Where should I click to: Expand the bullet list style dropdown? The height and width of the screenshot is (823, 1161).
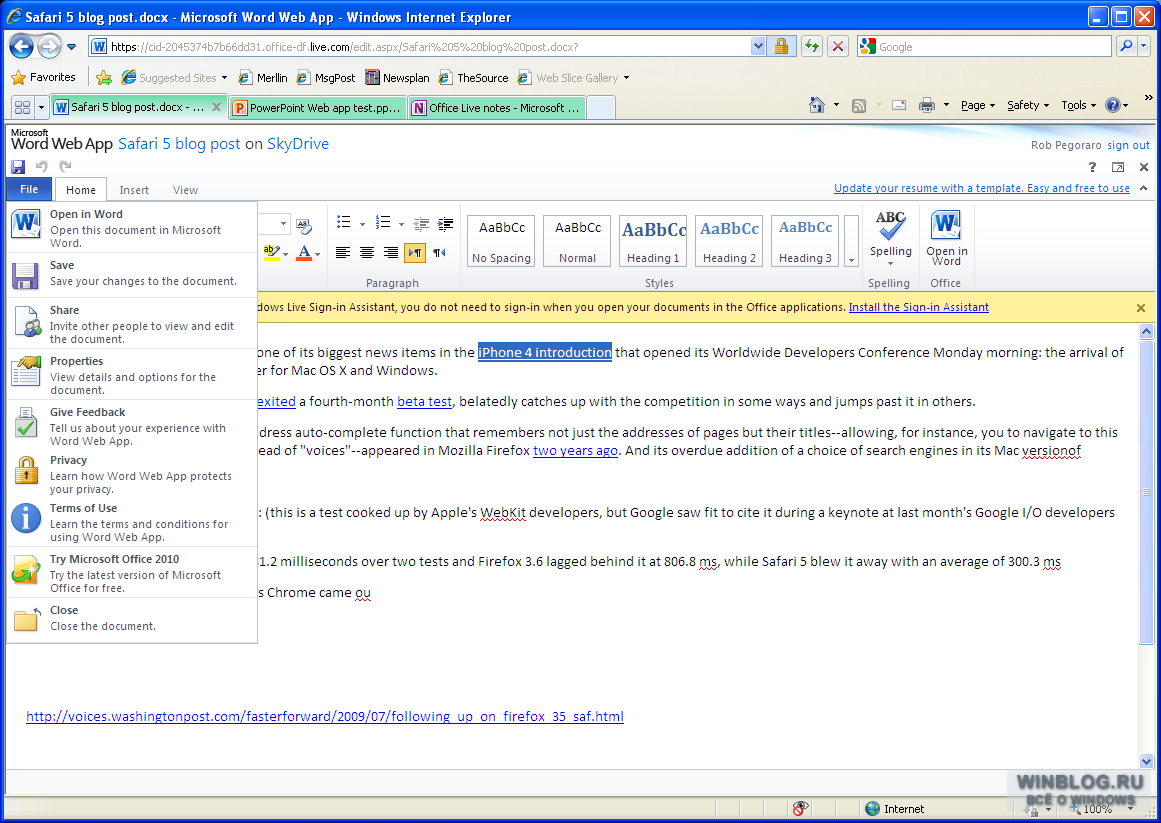[362, 224]
